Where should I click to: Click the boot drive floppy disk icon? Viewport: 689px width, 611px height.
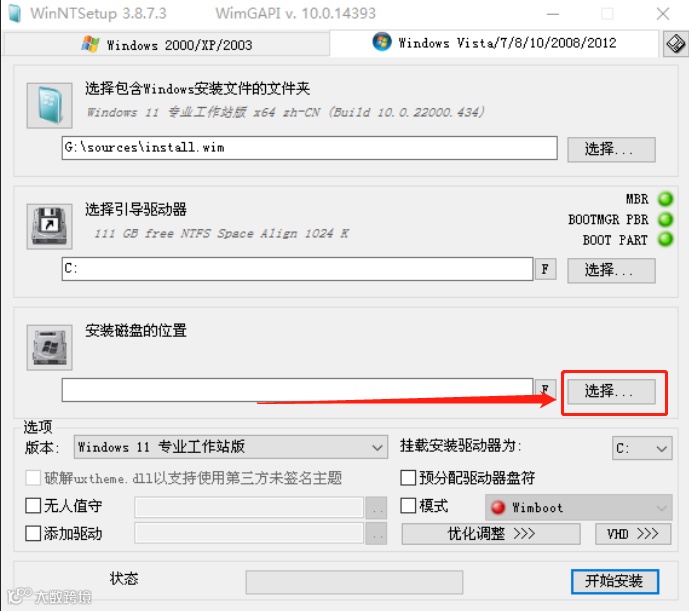click(49, 226)
